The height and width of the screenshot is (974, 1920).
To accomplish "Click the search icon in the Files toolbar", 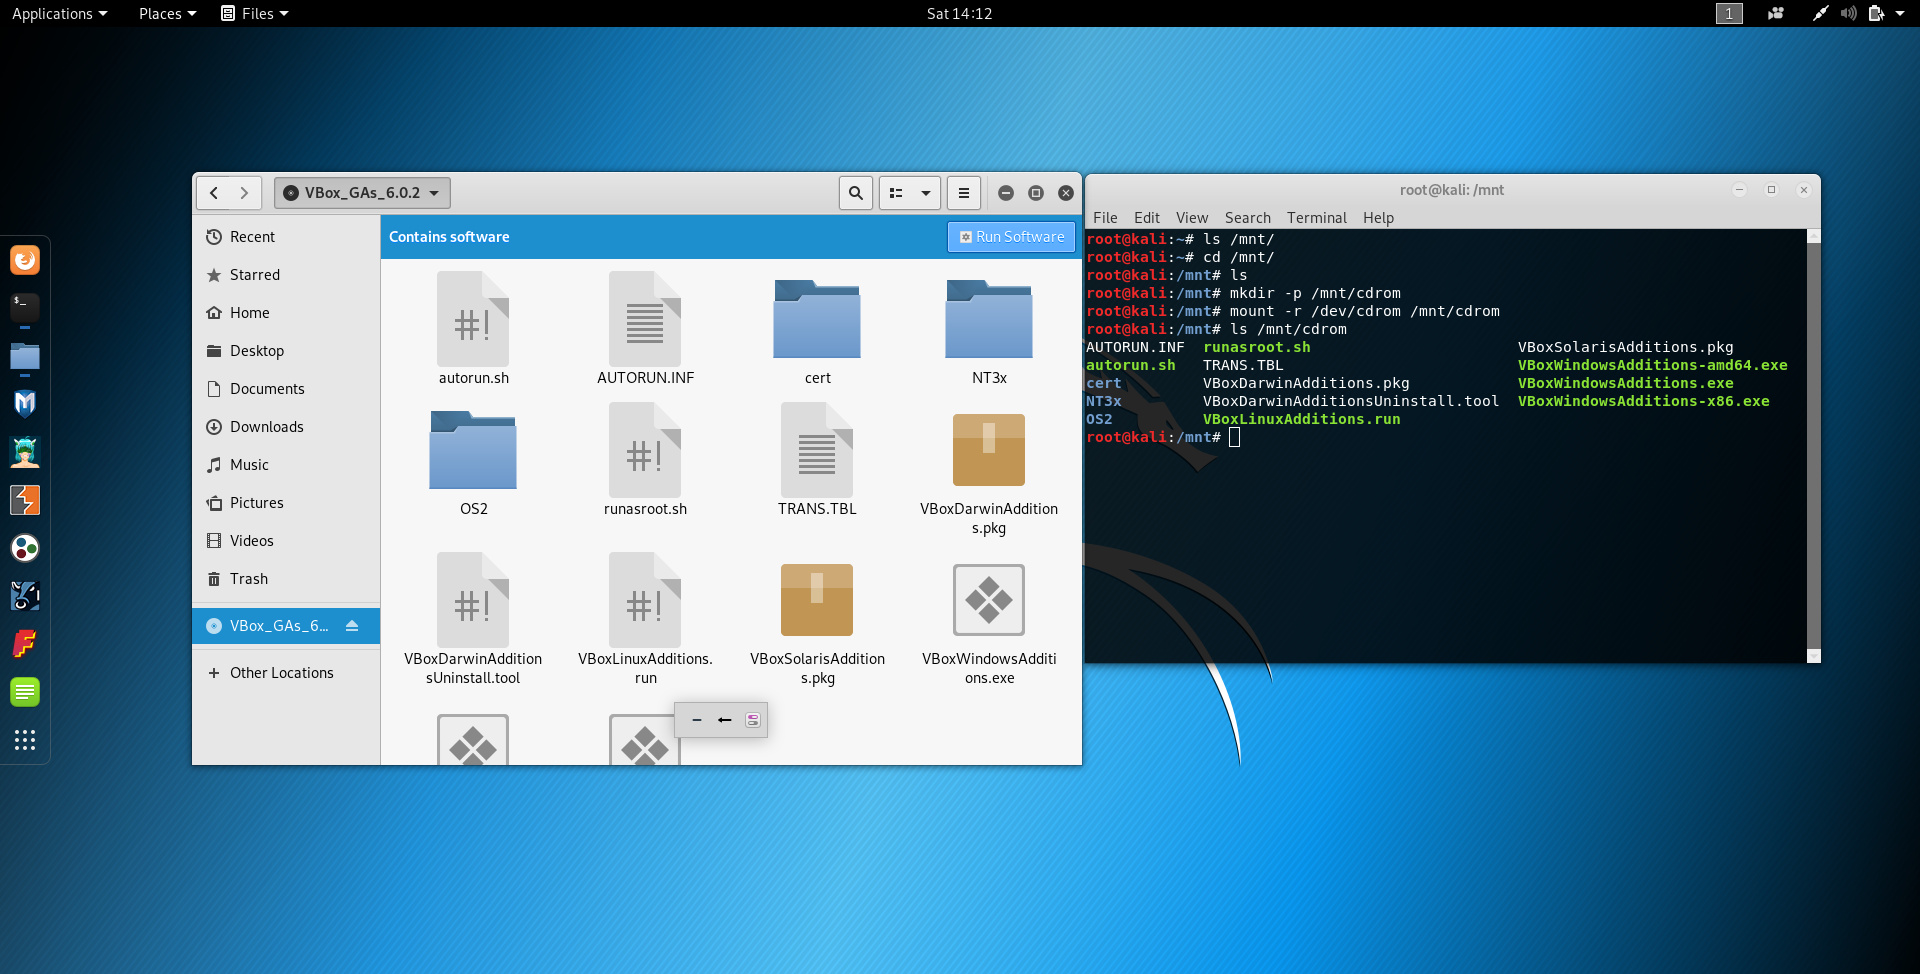I will click(x=856, y=192).
